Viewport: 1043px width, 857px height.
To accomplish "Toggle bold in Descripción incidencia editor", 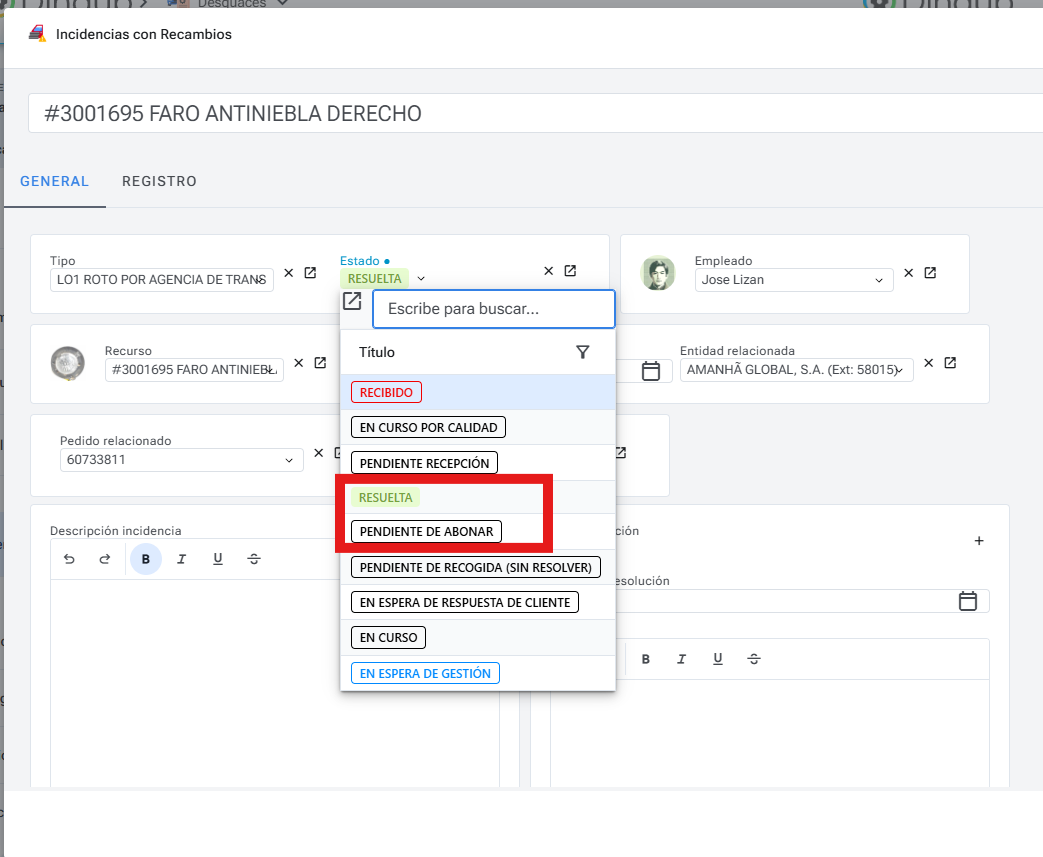I will 146,559.
